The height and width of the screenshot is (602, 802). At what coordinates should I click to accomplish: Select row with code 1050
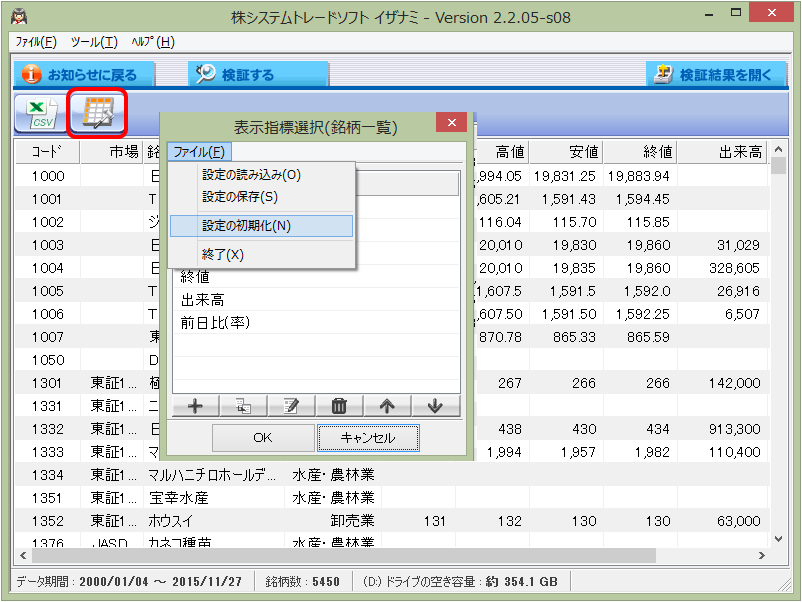392,360
